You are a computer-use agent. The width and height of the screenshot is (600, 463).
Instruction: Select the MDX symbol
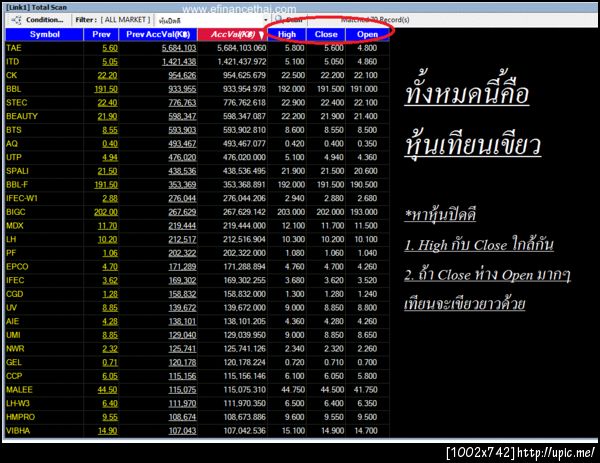(15, 226)
